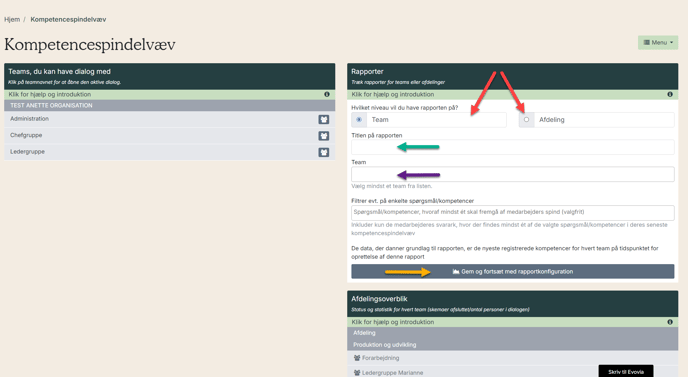Click group icon next to Forarbejdning

(357, 358)
